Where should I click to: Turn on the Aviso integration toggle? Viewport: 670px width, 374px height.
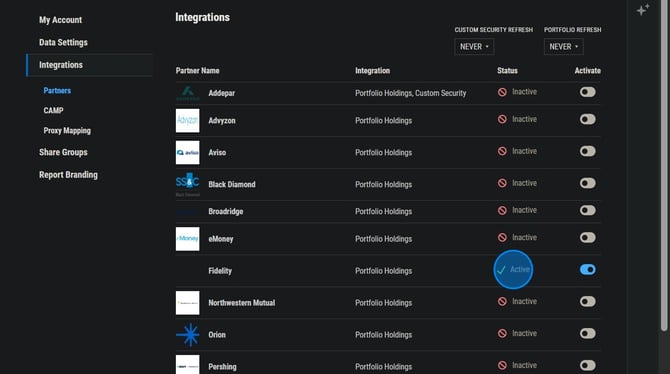(588, 151)
